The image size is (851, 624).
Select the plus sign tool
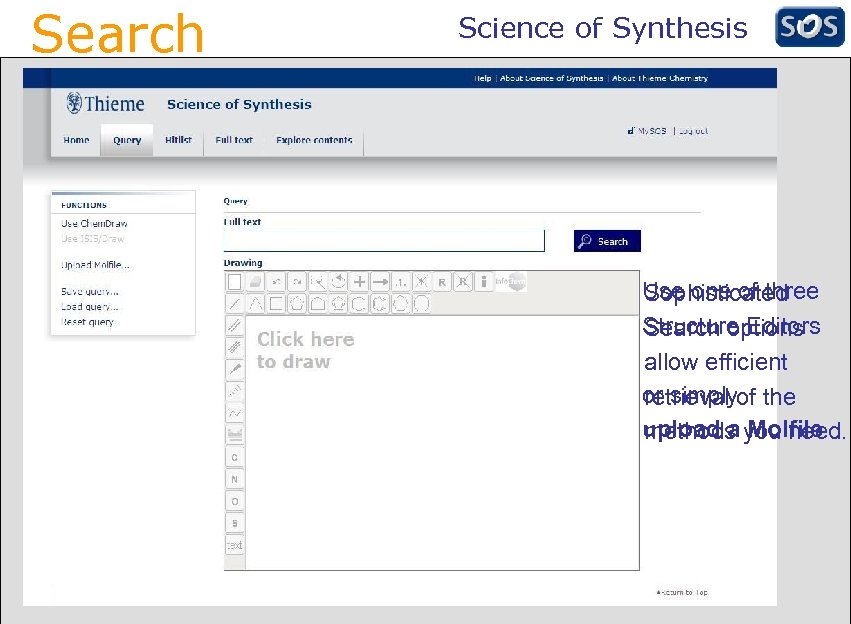coord(359,282)
